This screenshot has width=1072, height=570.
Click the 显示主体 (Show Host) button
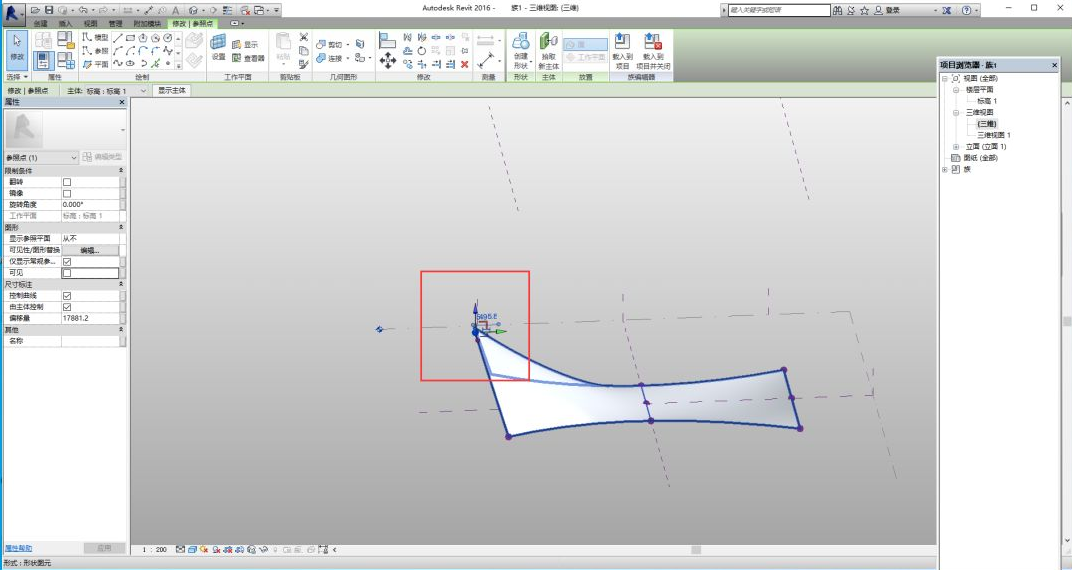[x=174, y=90]
